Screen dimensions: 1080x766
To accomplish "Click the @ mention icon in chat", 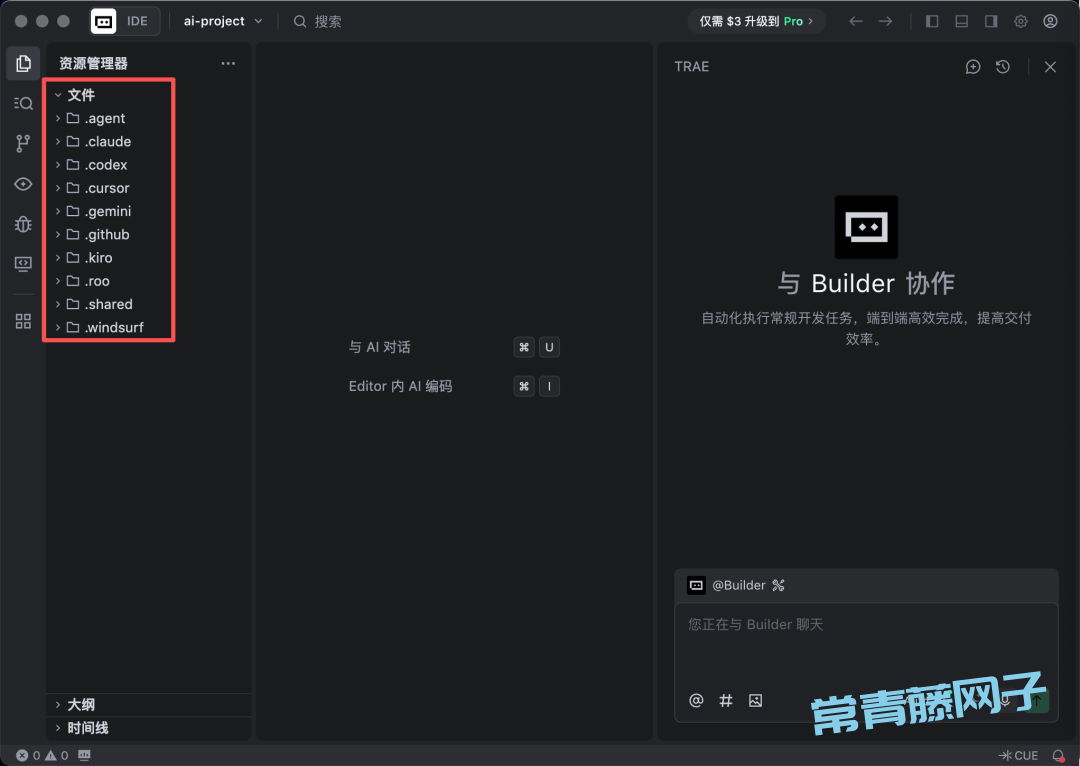I will click(697, 700).
